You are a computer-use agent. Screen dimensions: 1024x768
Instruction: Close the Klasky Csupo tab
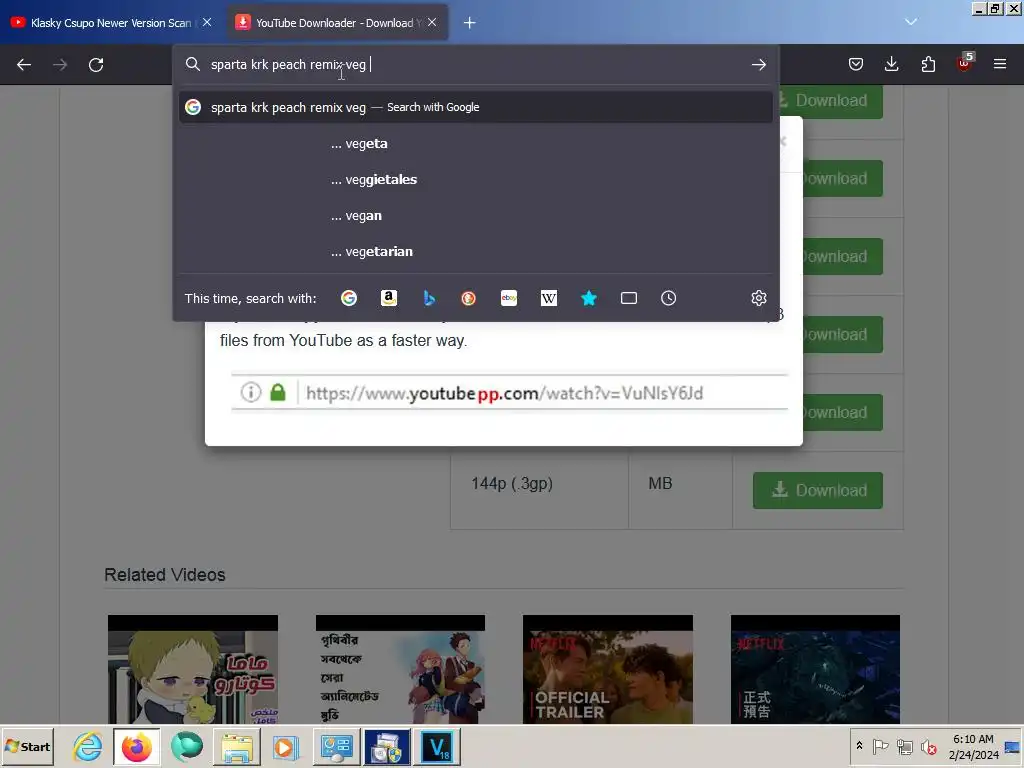(207, 22)
